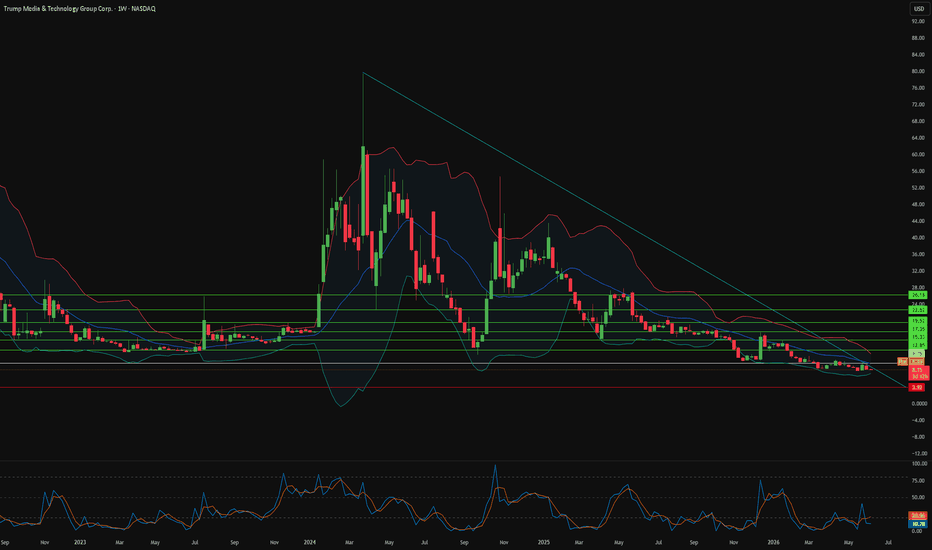
Task: Click the 92.00 price axis label
Action: coord(918,21)
